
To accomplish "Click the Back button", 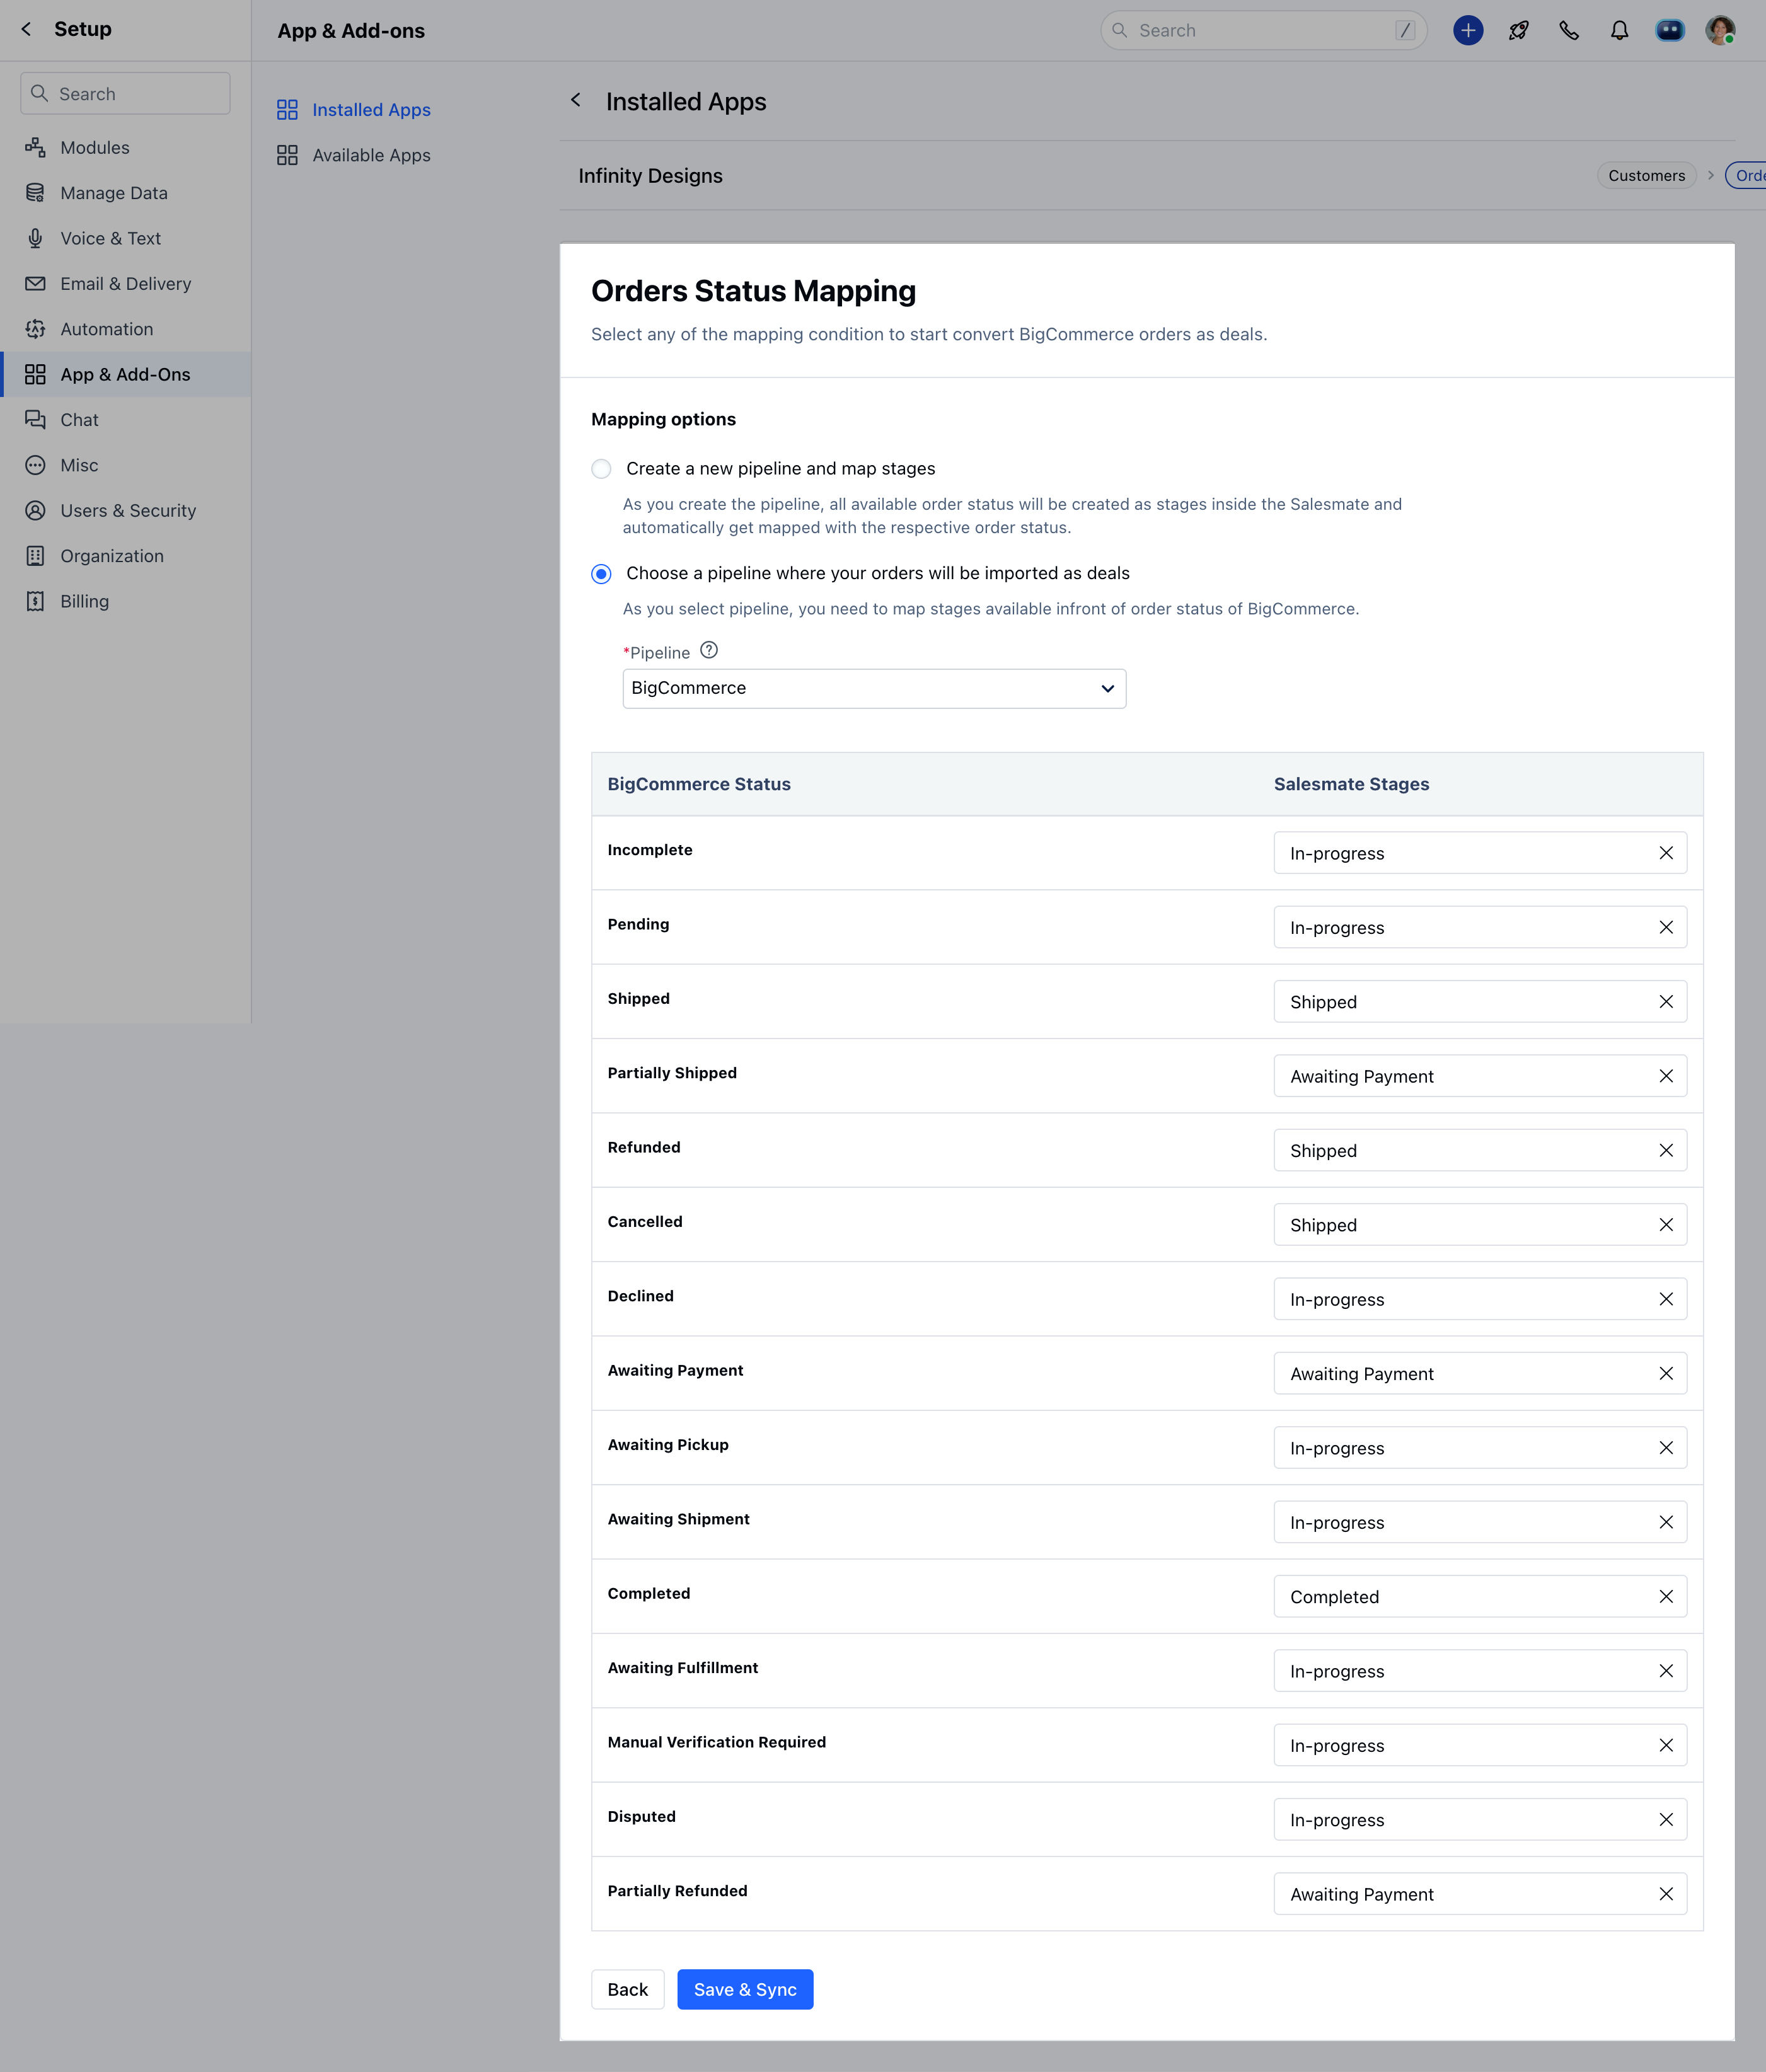I will (628, 1989).
